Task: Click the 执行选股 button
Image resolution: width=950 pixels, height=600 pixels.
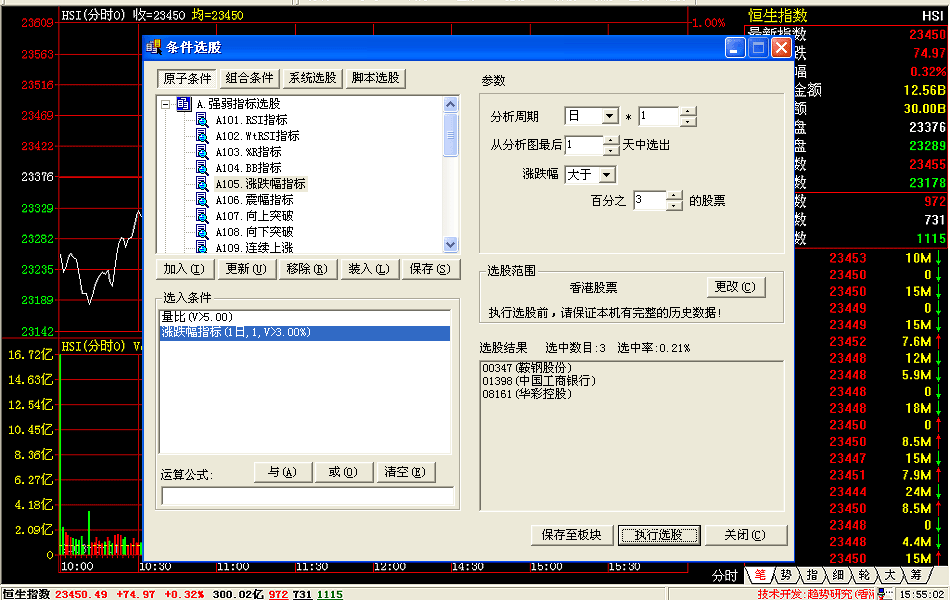Action: (x=658, y=535)
